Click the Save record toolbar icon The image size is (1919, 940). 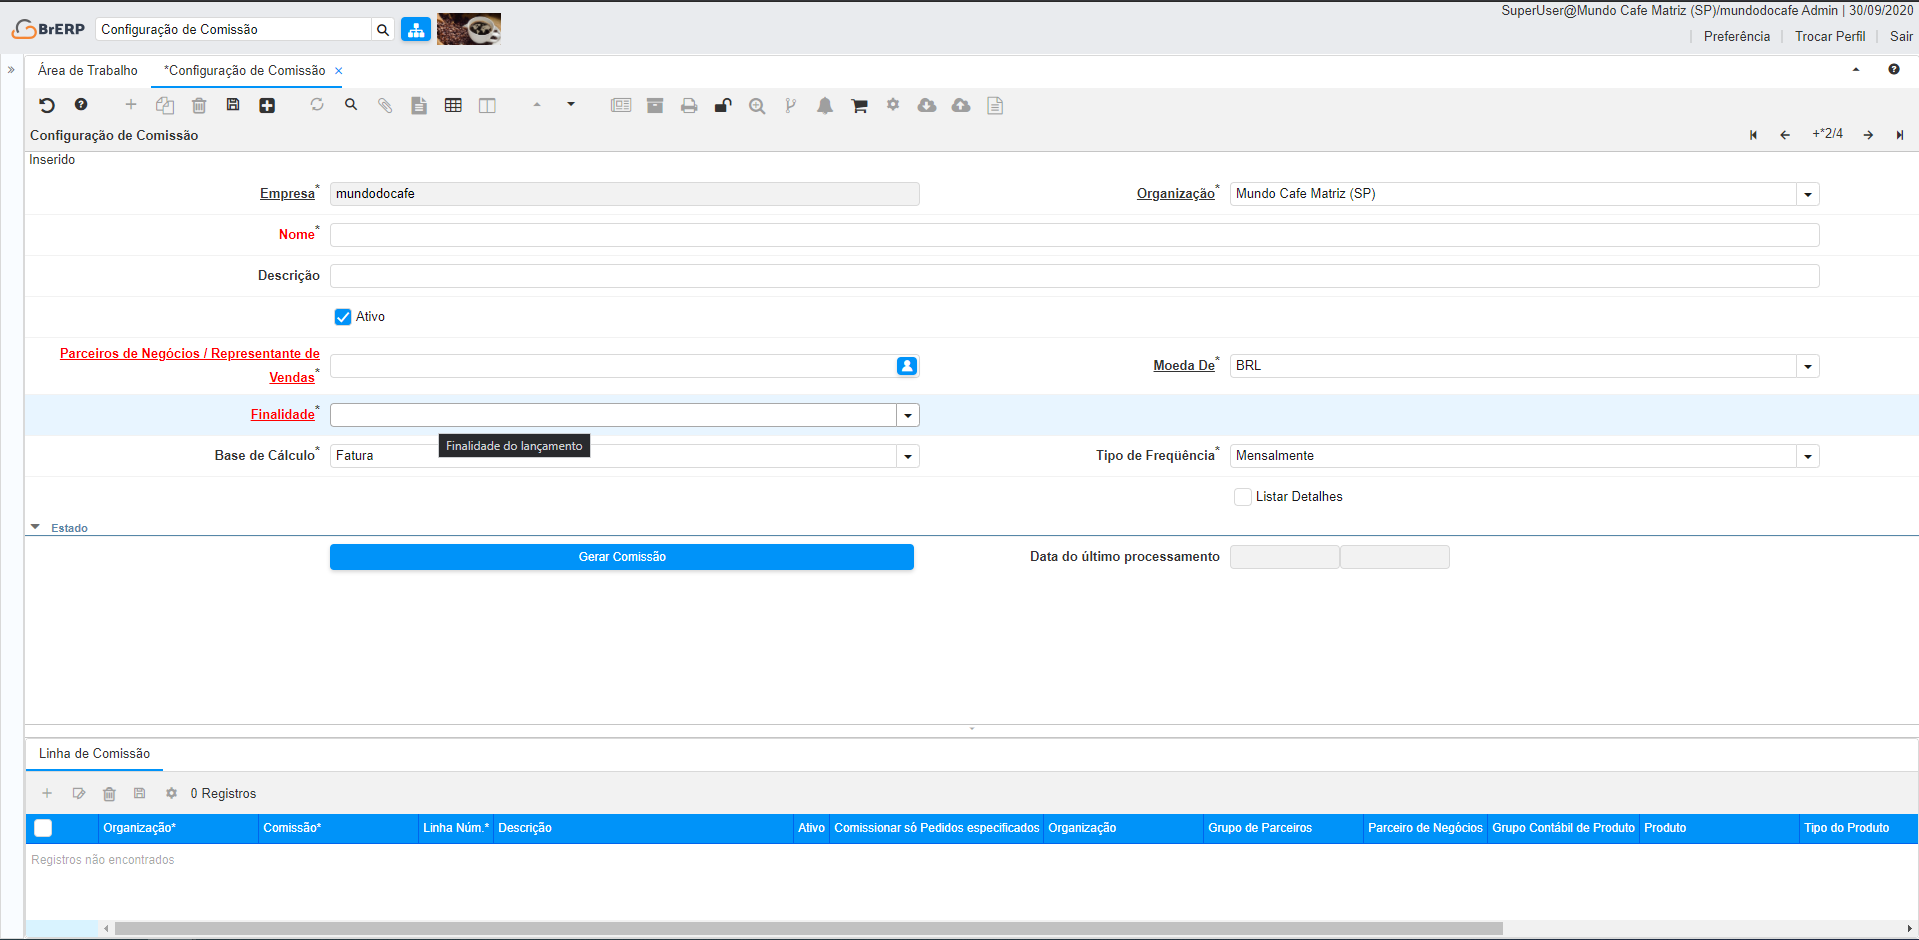(233, 105)
